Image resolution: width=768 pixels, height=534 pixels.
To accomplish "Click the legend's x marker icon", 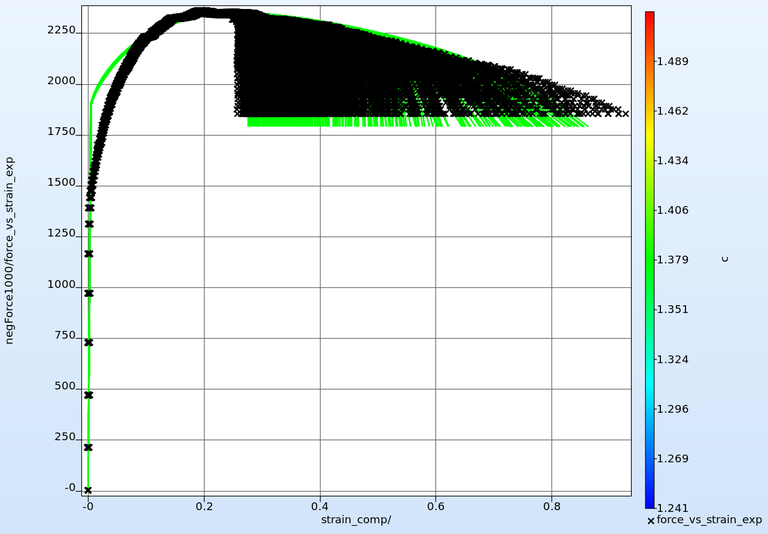I will [x=651, y=521].
